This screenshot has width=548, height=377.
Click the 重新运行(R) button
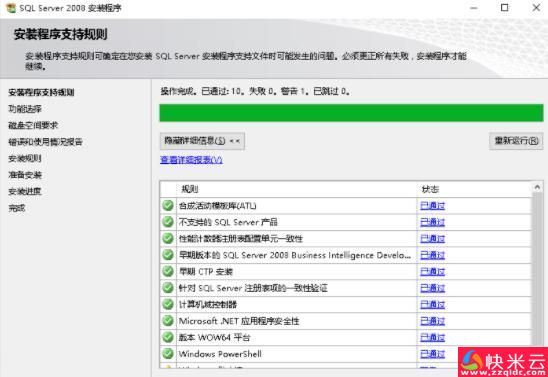[x=516, y=141]
